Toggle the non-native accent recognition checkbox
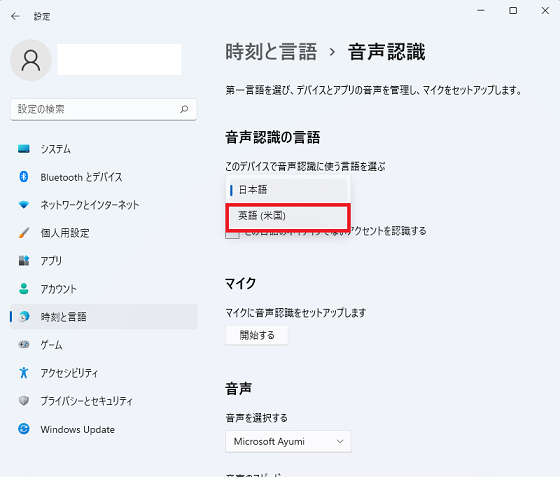This screenshot has width=560, height=477. [x=232, y=234]
